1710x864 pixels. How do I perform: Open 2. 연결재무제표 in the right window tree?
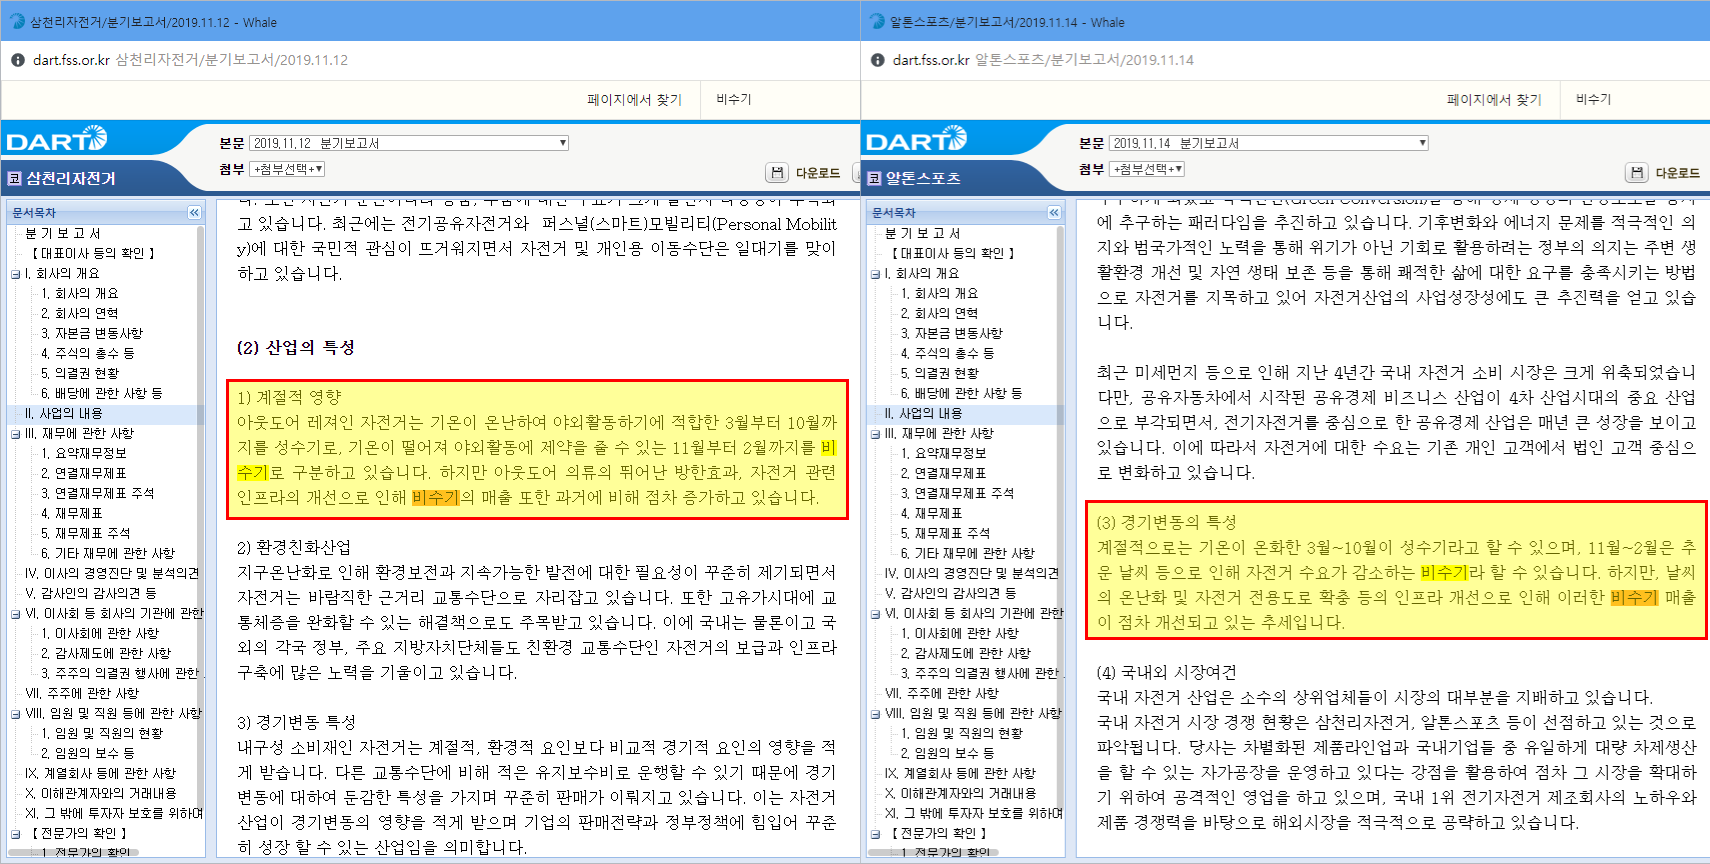[943, 473]
